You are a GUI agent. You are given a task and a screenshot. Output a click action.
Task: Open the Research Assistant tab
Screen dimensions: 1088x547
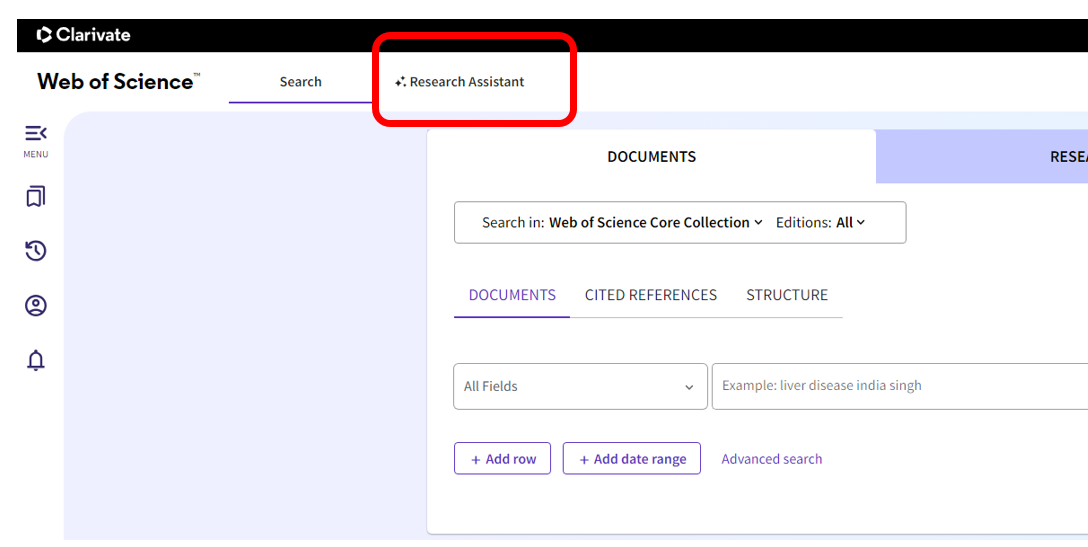coord(459,81)
